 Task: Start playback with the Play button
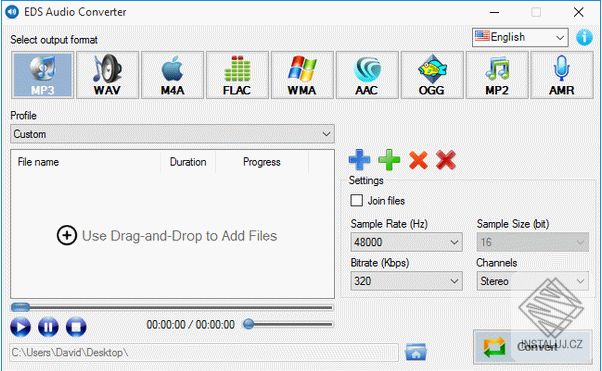click(20, 327)
